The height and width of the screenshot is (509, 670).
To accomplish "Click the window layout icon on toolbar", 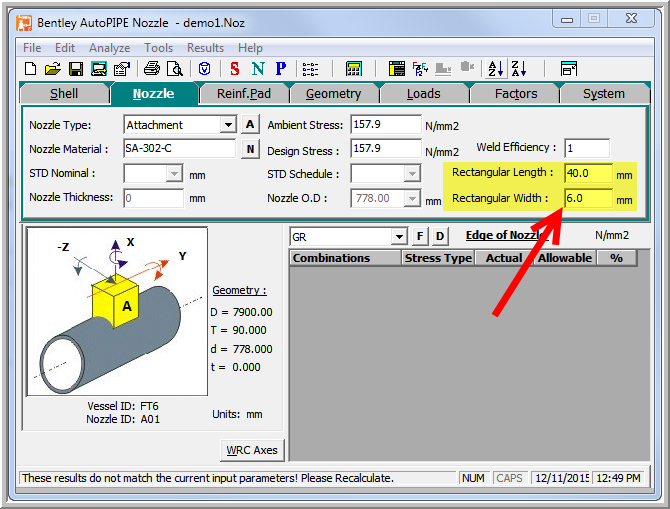I will (568, 68).
